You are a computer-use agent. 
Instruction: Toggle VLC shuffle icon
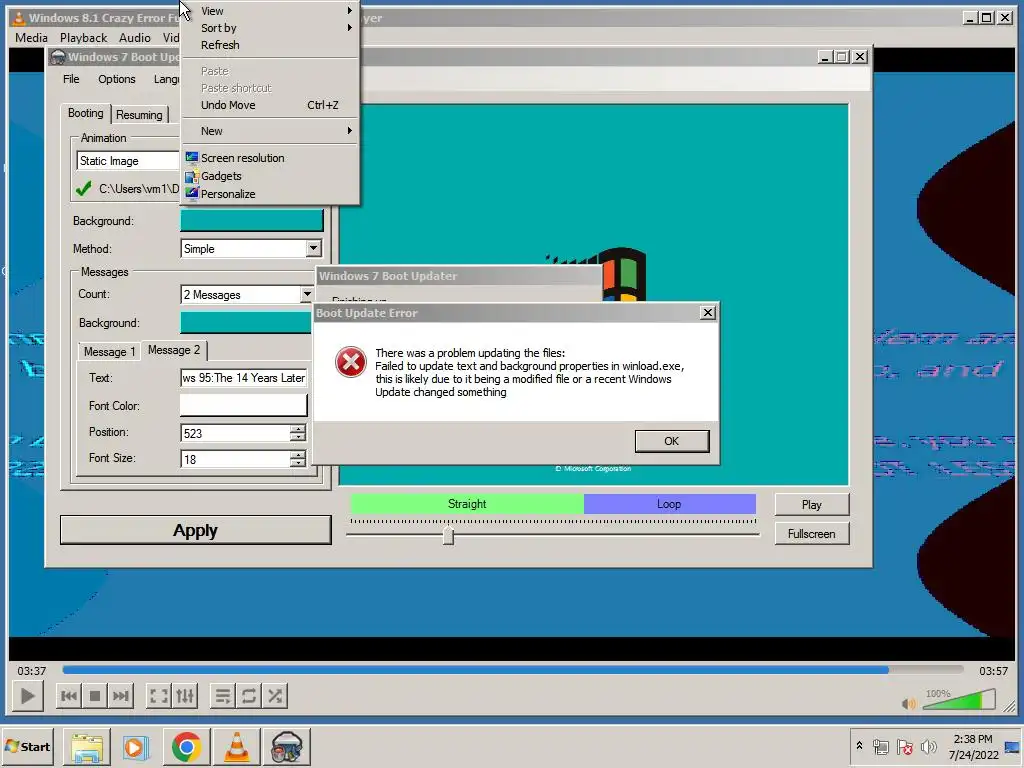point(275,696)
